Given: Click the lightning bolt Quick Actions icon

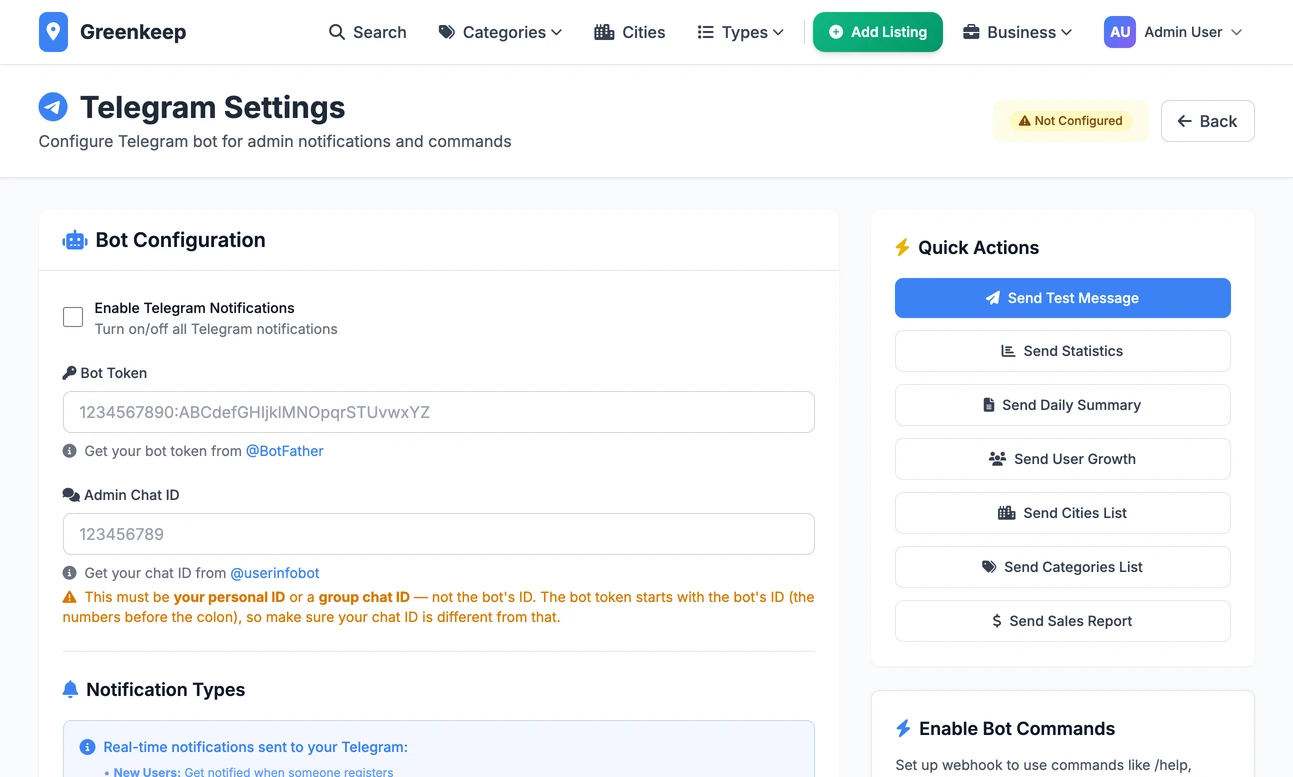Looking at the screenshot, I should (x=902, y=248).
